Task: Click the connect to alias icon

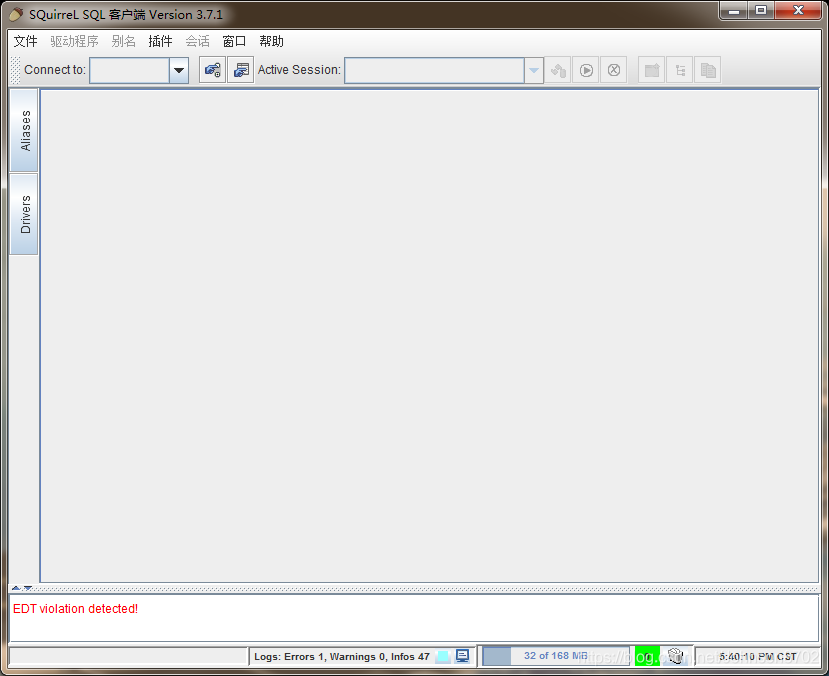Action: coord(213,70)
